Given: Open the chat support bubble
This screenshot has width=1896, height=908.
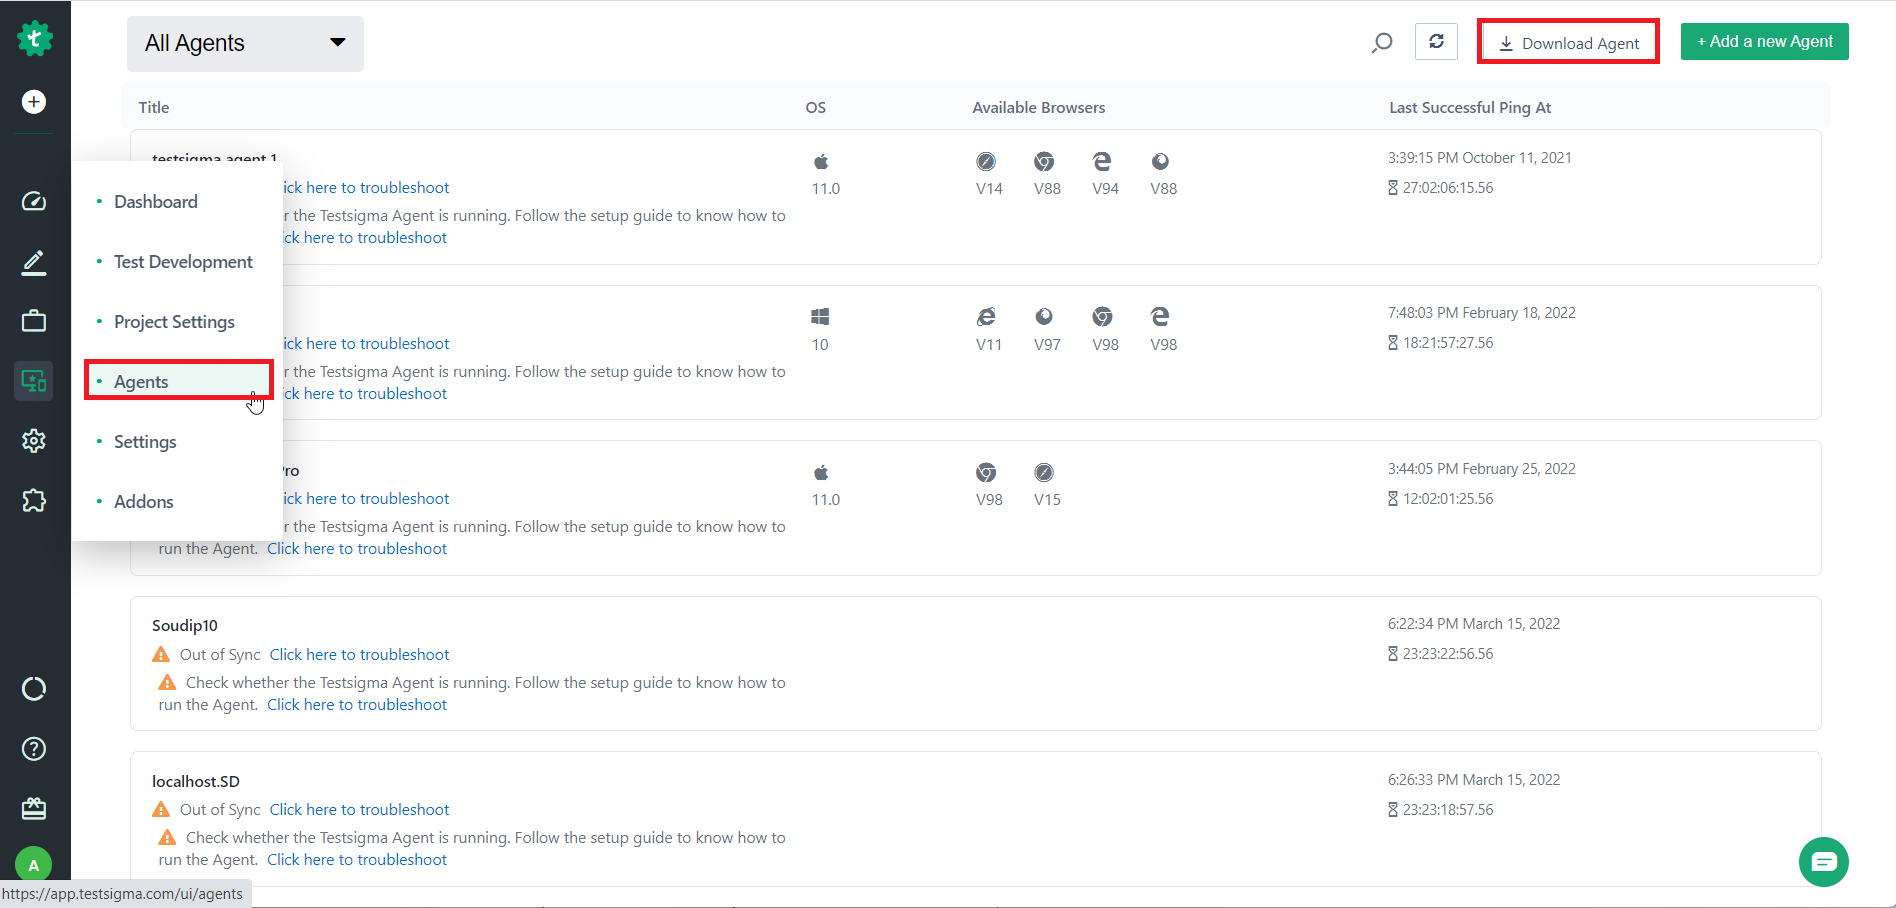Looking at the screenshot, I should pyautogui.click(x=1823, y=862).
